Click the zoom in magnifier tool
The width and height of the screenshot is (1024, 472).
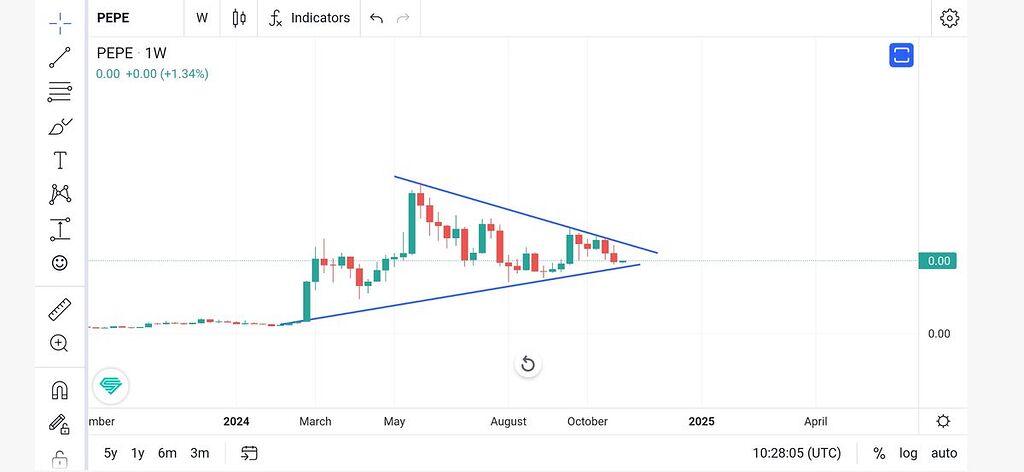click(60, 343)
